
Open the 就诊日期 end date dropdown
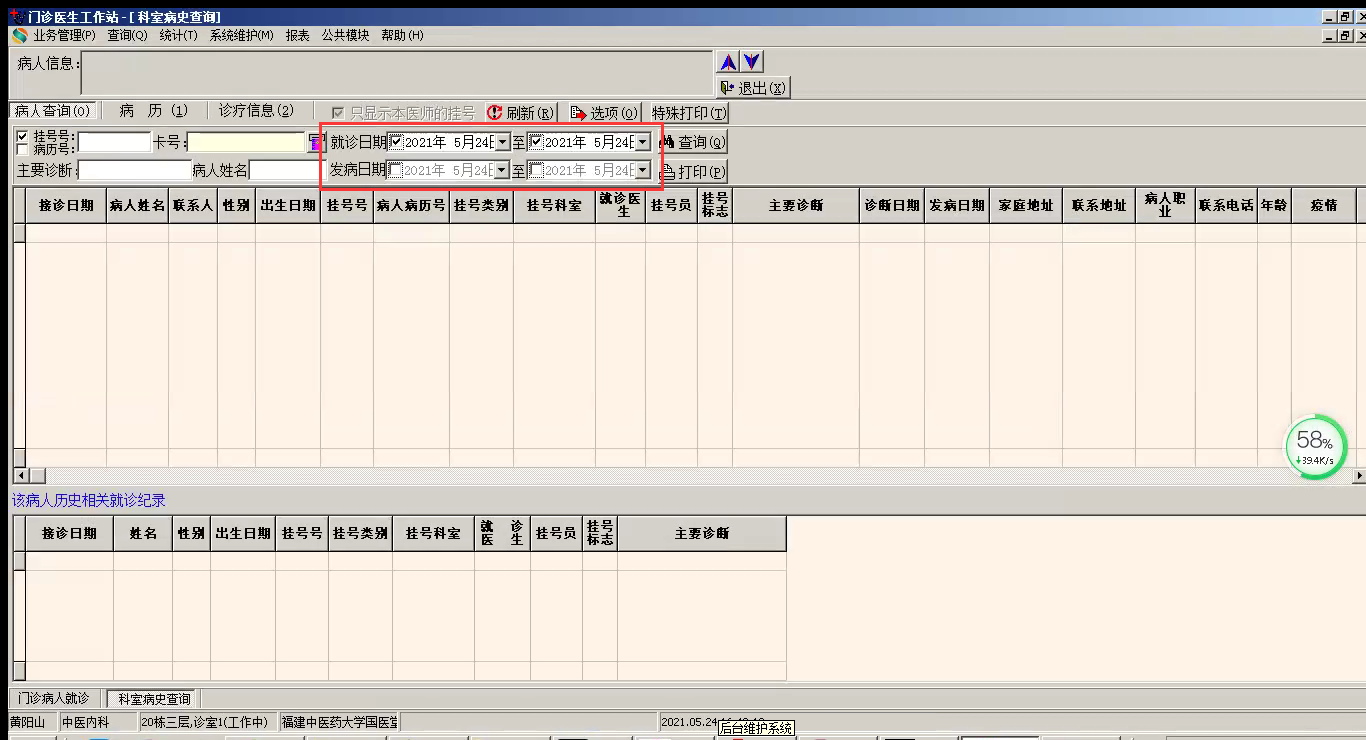(x=642, y=142)
